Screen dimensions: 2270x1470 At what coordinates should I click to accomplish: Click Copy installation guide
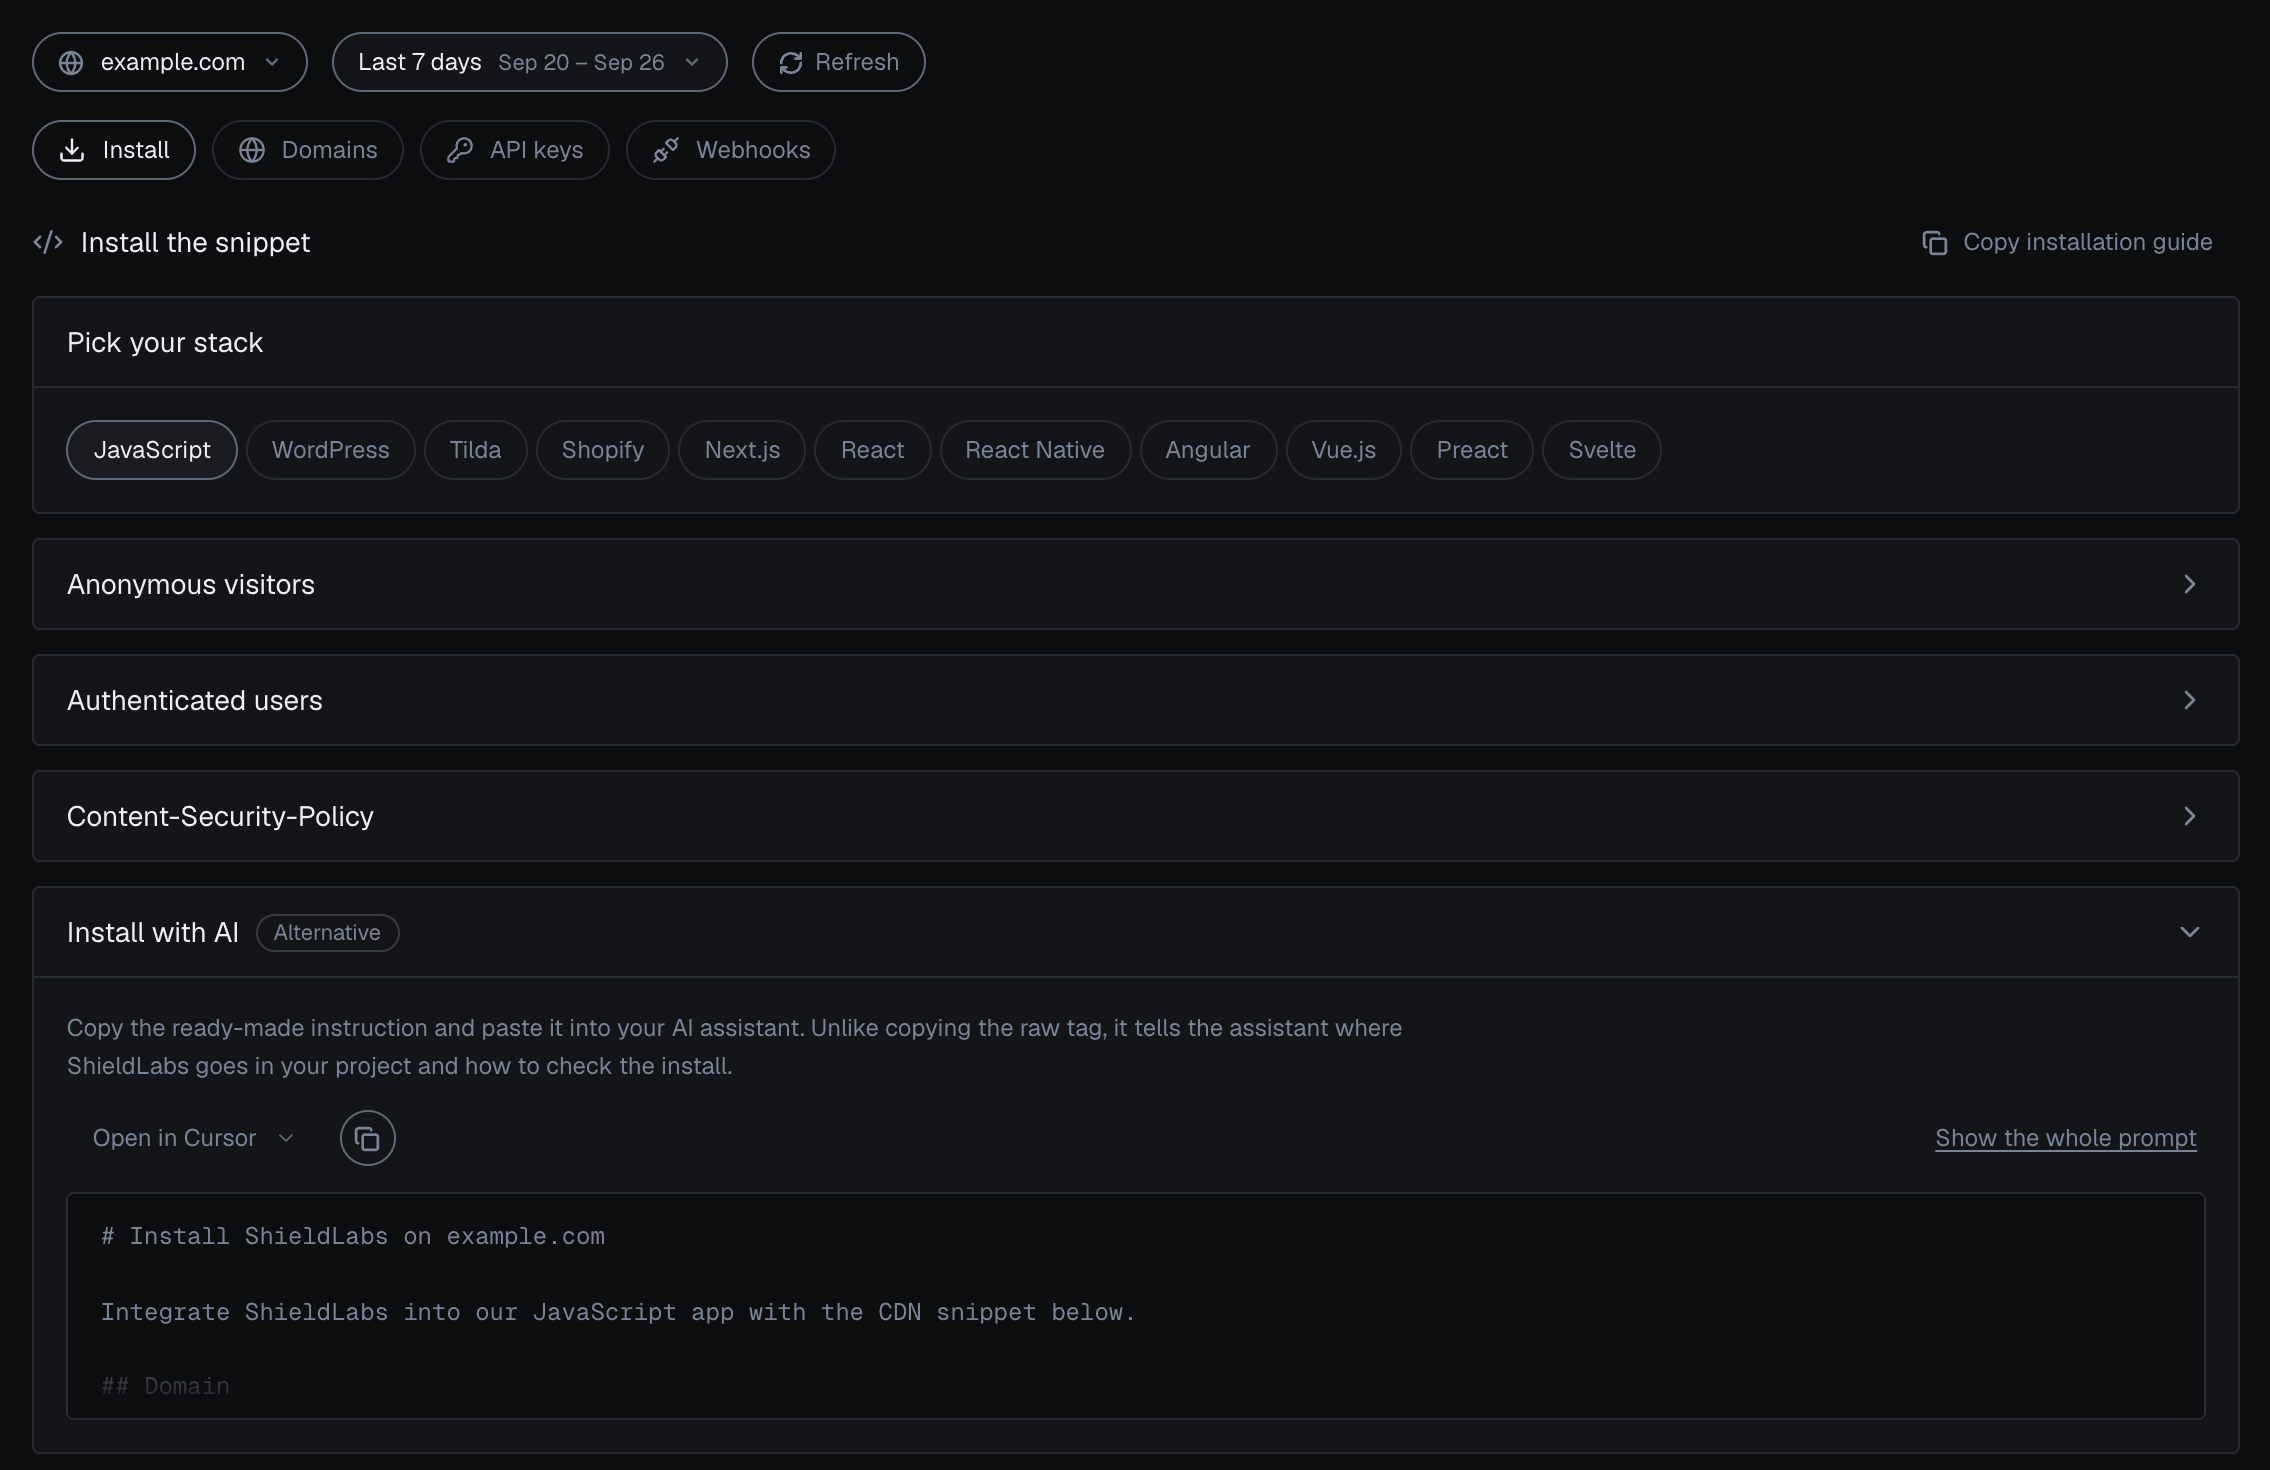(x=2067, y=242)
